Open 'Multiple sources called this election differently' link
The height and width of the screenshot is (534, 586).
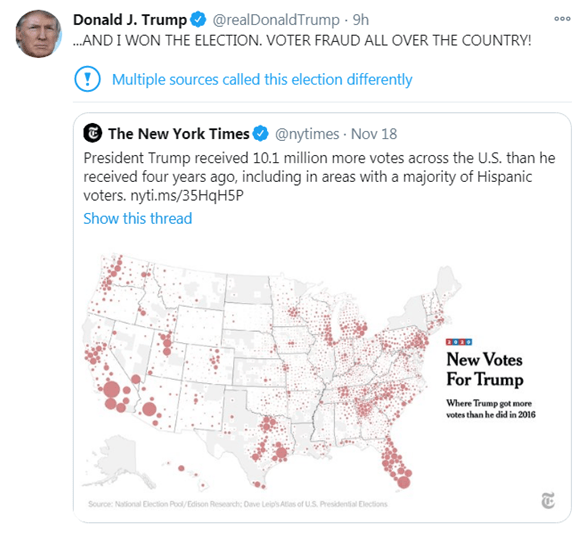coord(262,80)
